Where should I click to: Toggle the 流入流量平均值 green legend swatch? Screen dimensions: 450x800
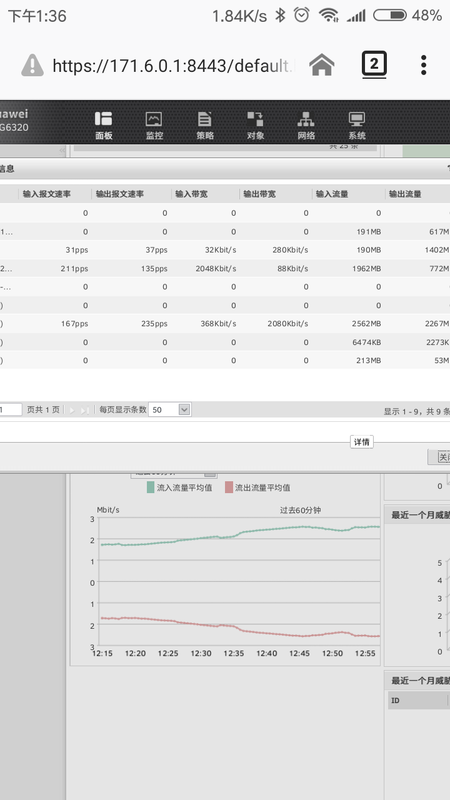coord(151,488)
